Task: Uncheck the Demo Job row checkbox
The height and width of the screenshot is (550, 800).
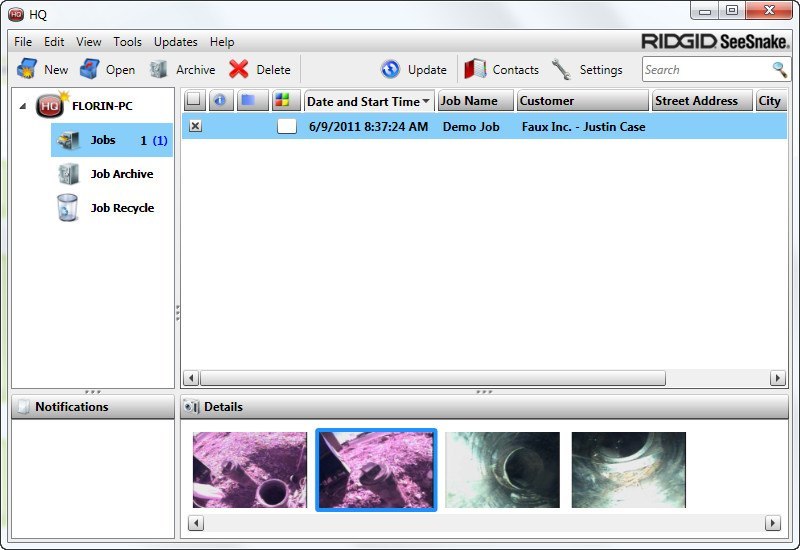Action: (x=195, y=126)
